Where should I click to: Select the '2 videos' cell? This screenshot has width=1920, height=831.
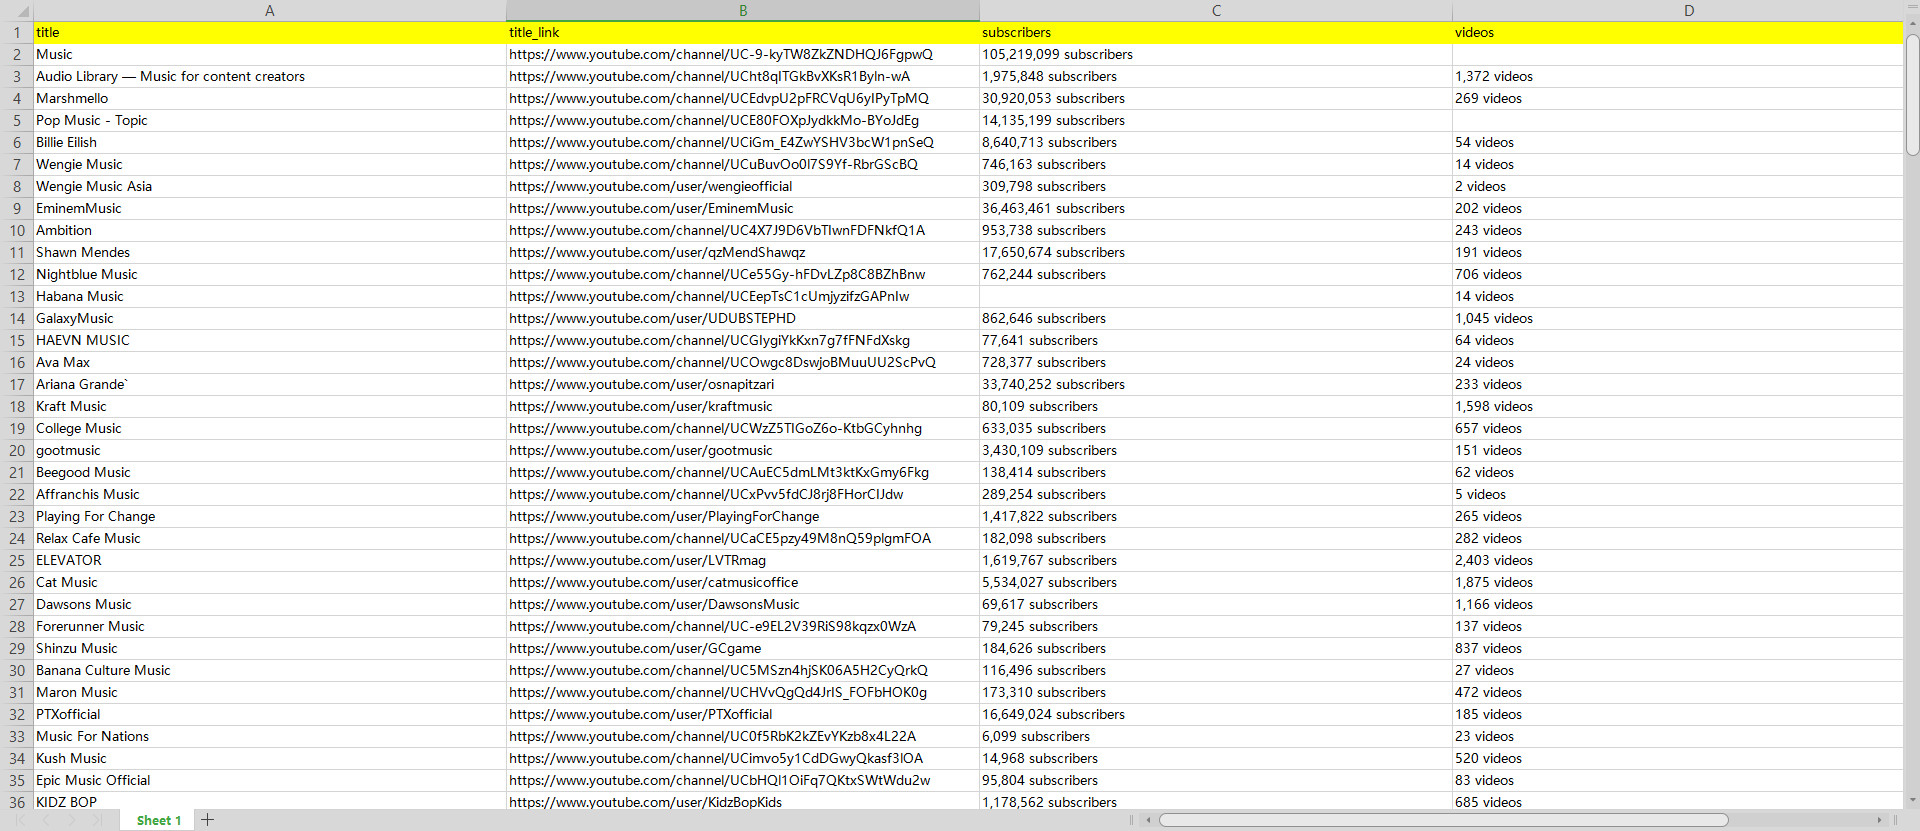pyautogui.click(x=1678, y=186)
